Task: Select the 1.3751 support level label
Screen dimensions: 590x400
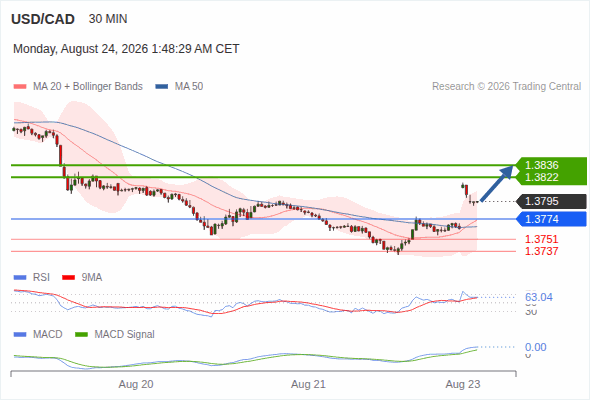Action: click(x=541, y=239)
